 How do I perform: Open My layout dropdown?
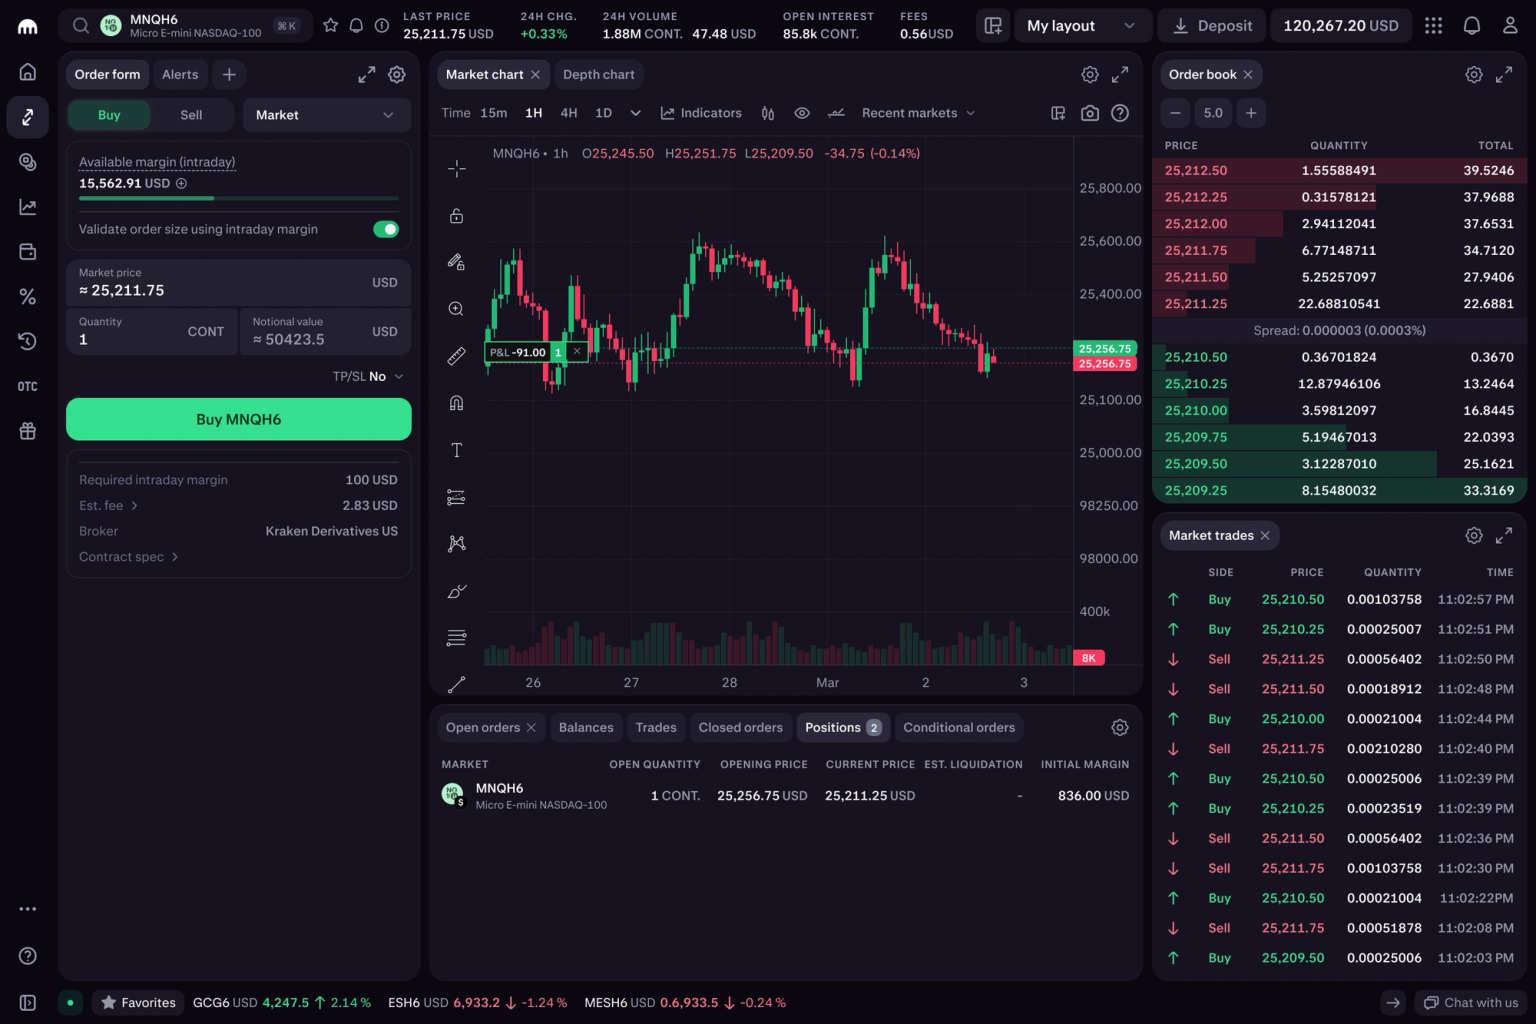[1082, 26]
